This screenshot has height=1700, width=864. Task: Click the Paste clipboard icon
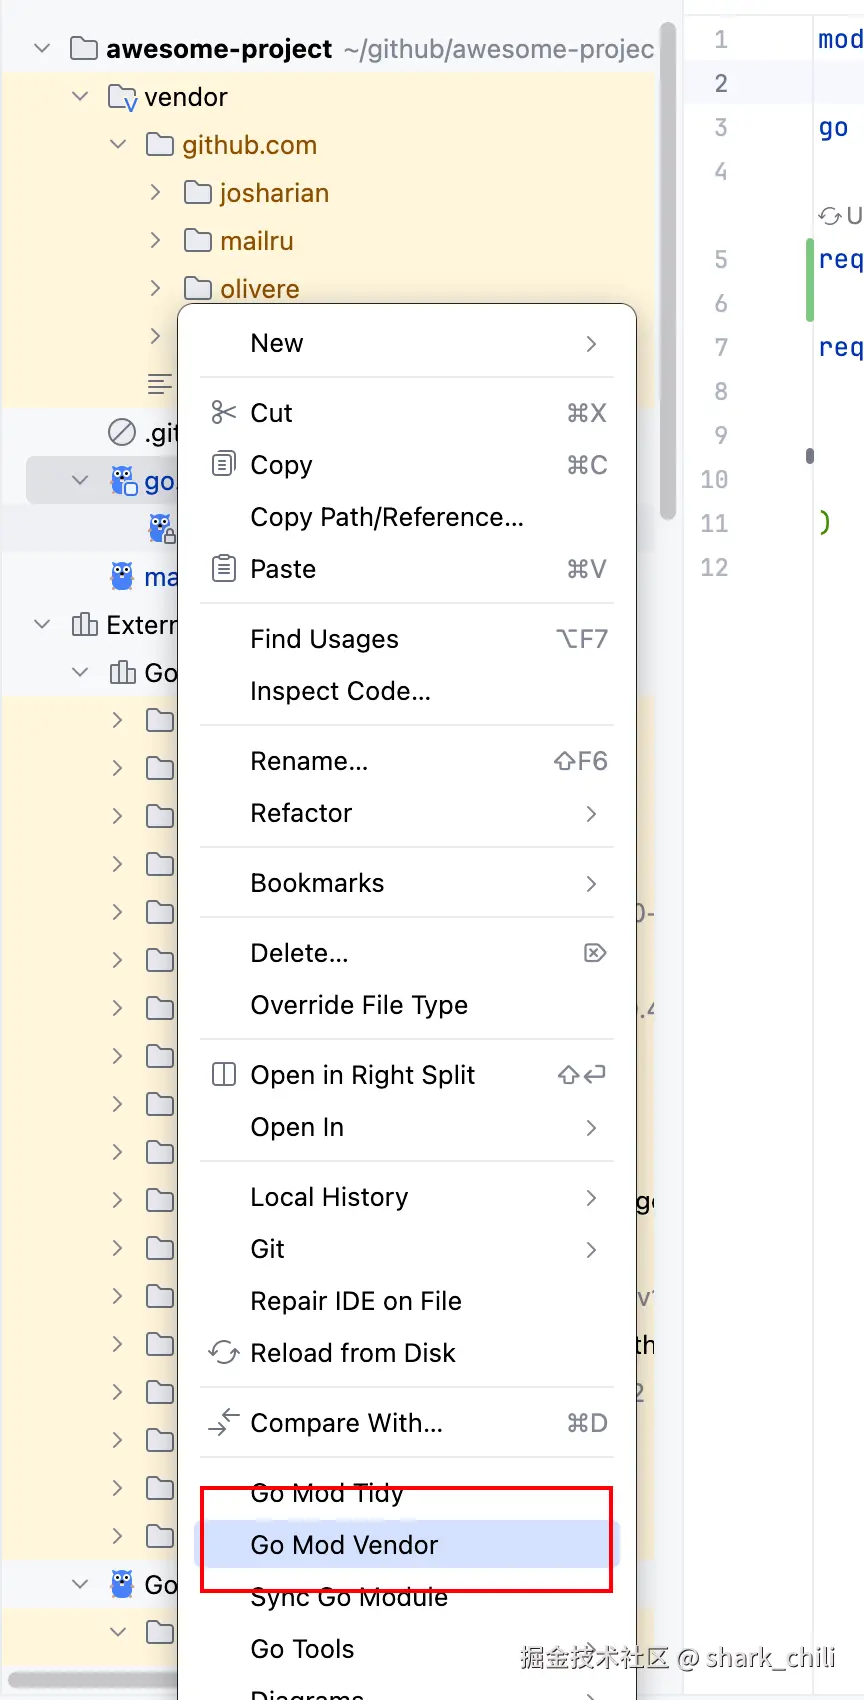tap(223, 569)
